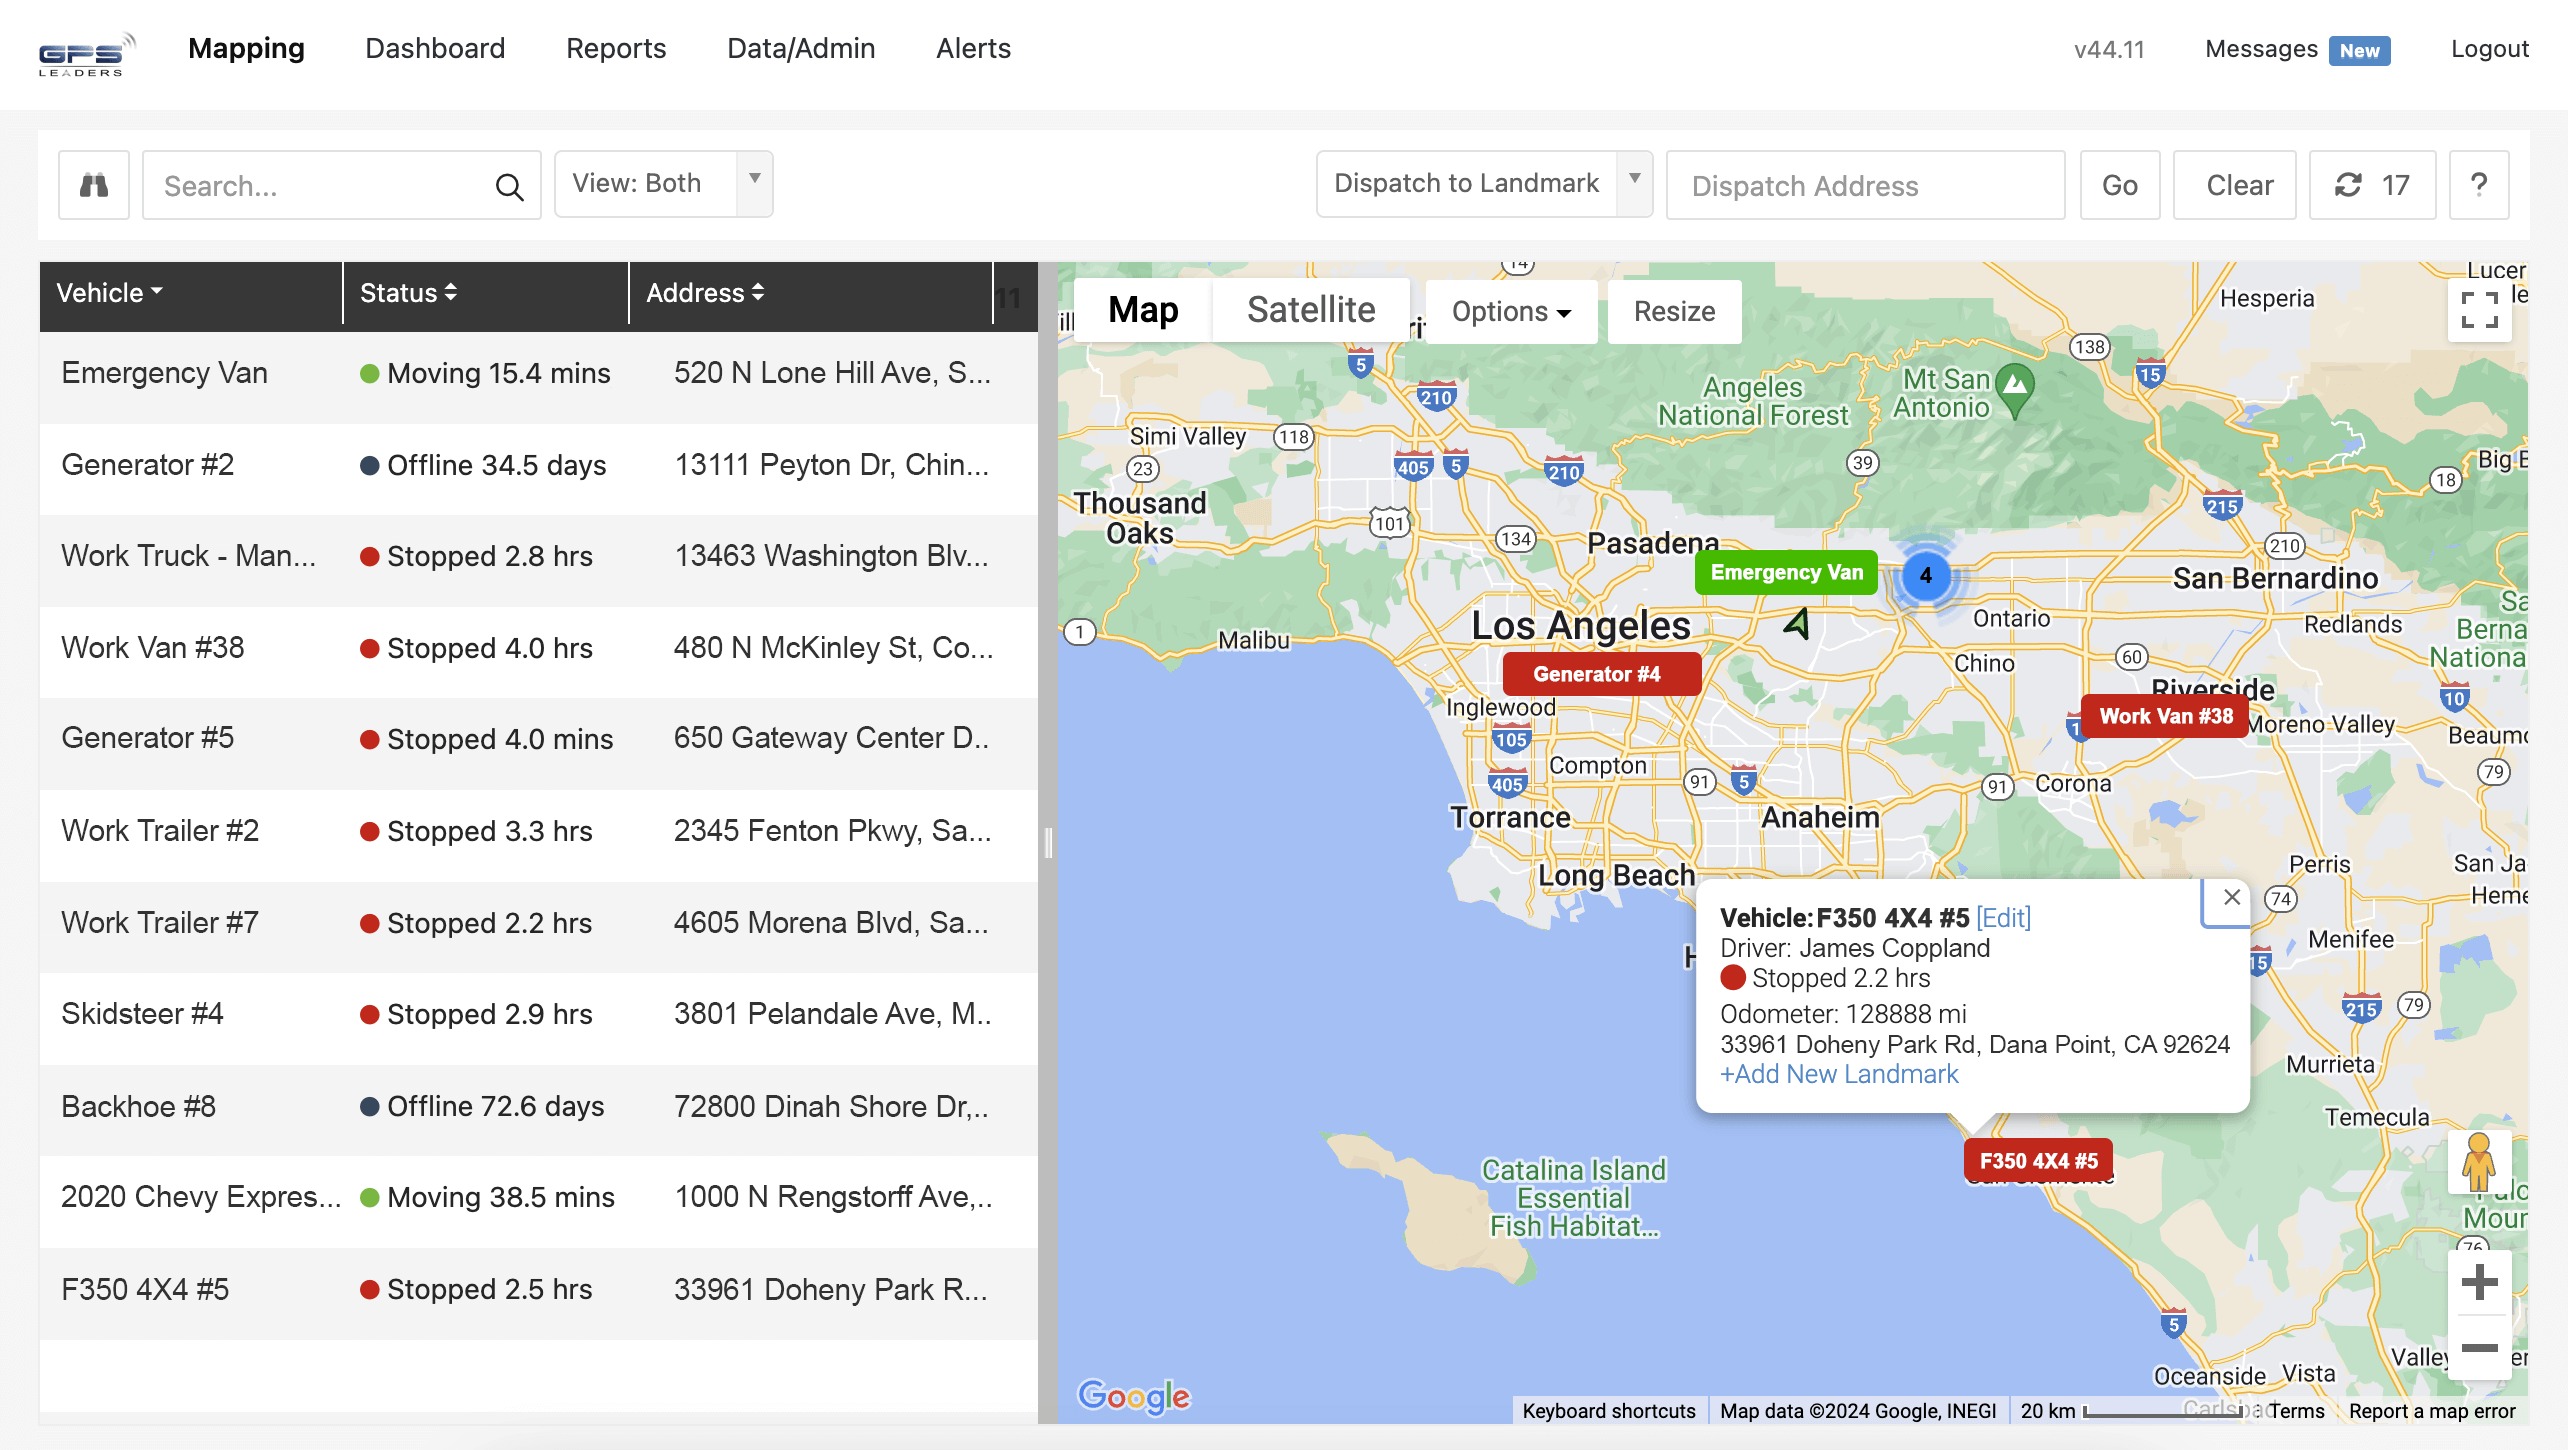Toggle map fullscreen view
The image size is (2568, 1450).
coord(2479,310)
